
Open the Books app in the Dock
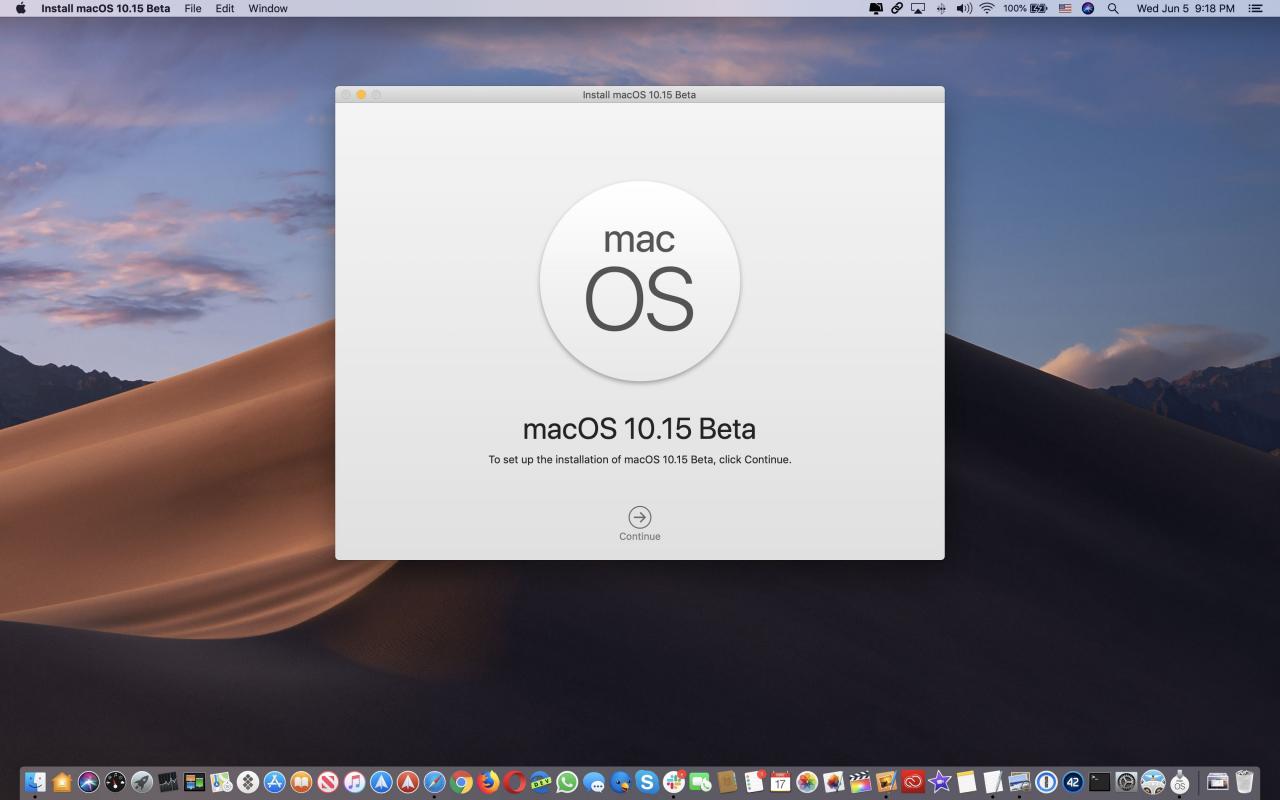pyautogui.click(x=301, y=782)
